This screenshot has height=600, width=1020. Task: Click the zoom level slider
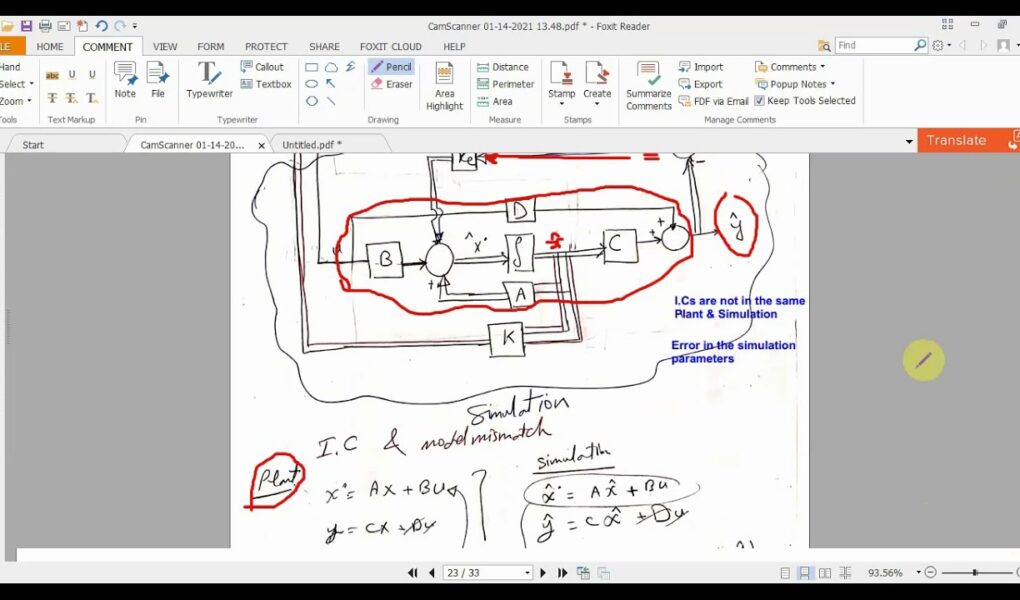(x=974, y=573)
